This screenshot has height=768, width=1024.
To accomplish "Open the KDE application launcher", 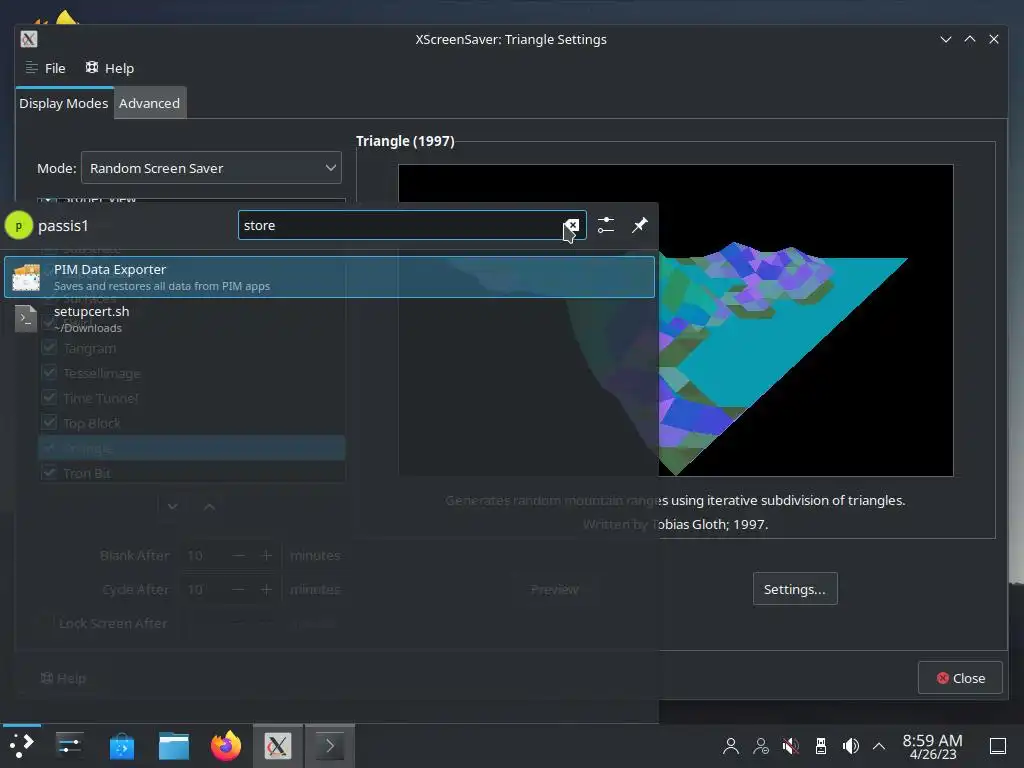I will click(x=22, y=745).
